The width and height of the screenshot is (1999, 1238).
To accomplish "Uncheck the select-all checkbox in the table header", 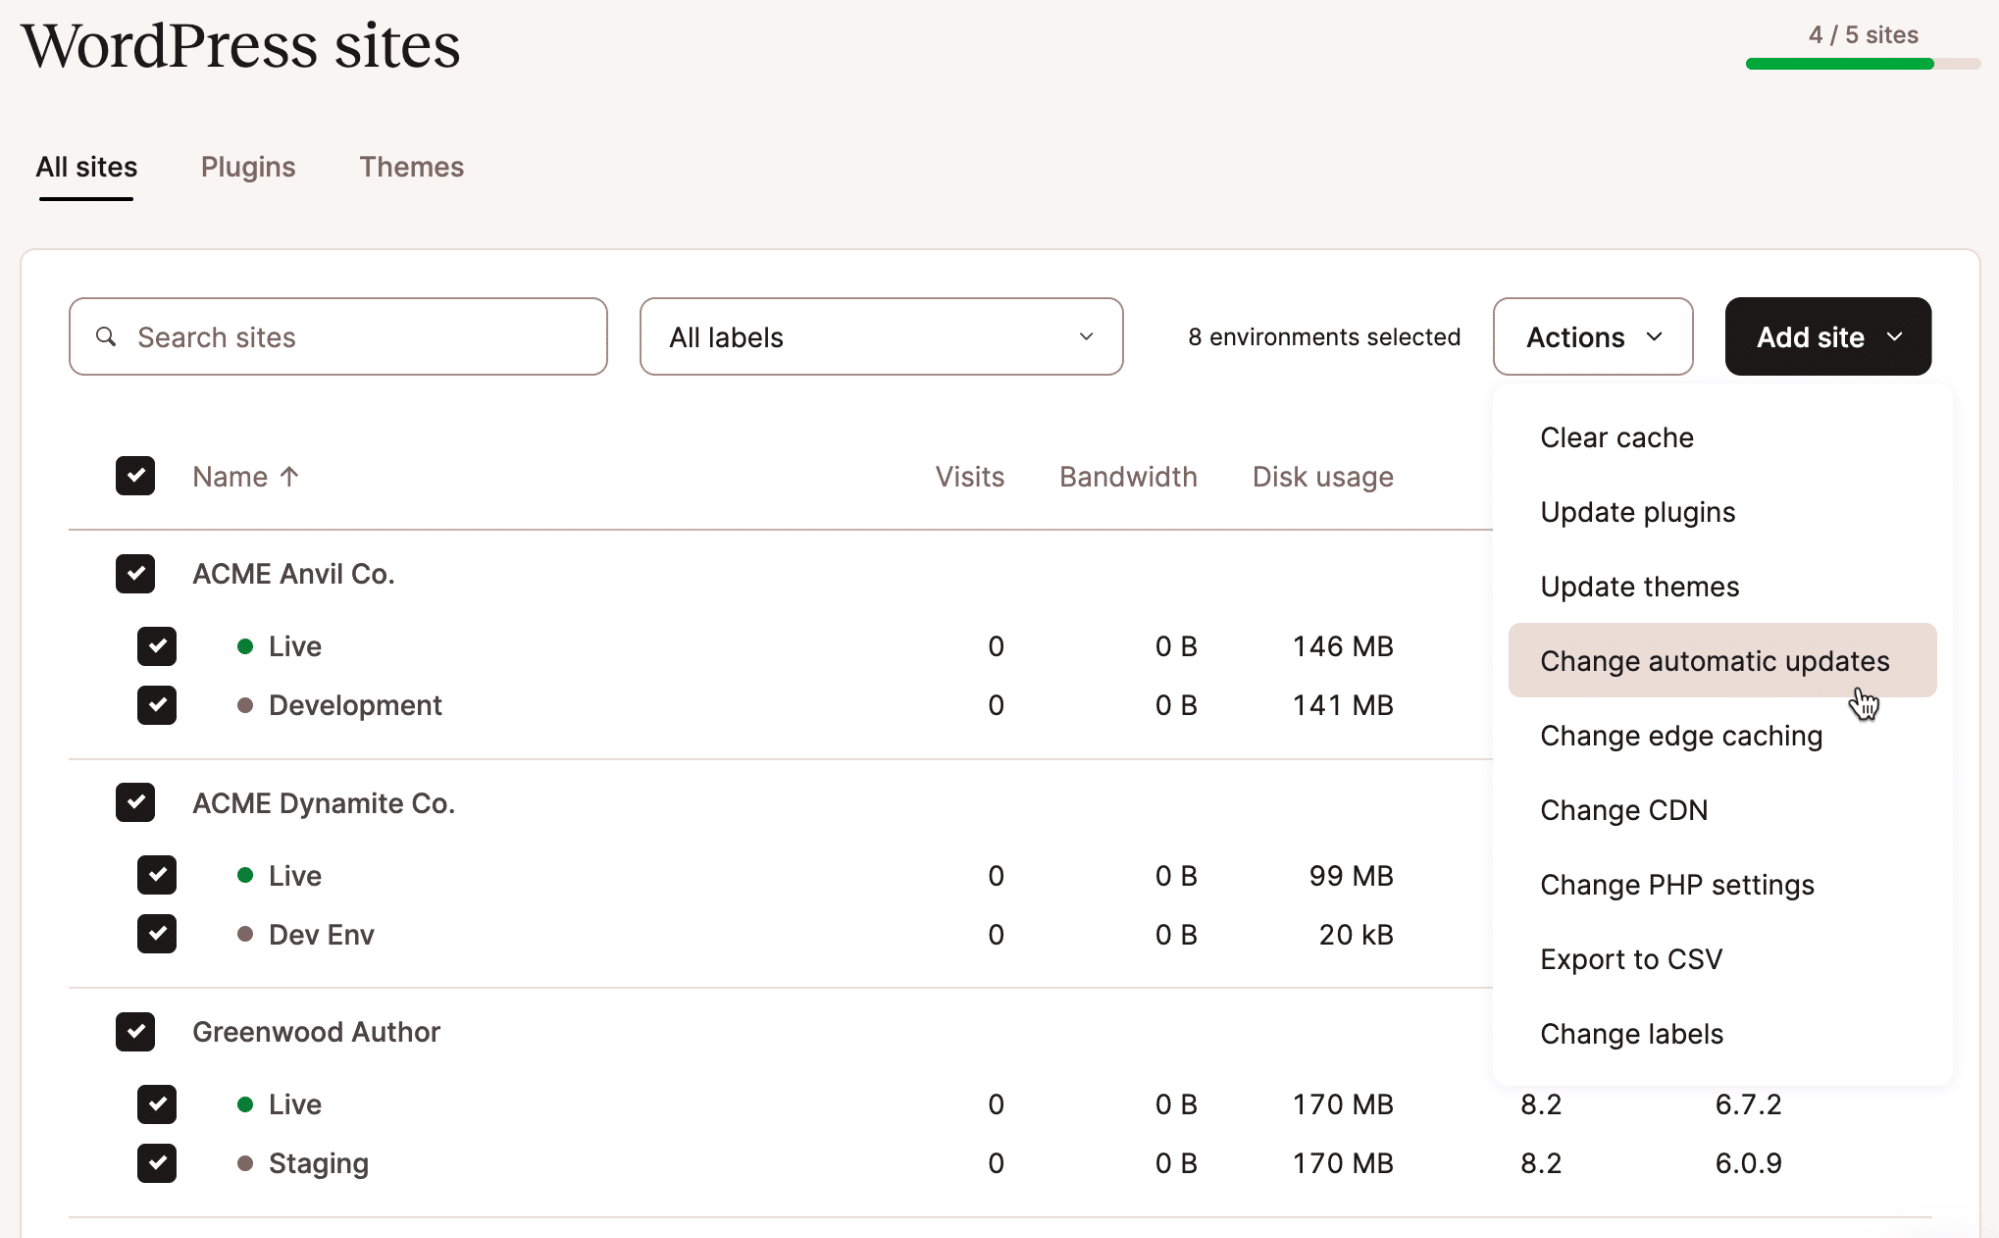I will [x=135, y=476].
